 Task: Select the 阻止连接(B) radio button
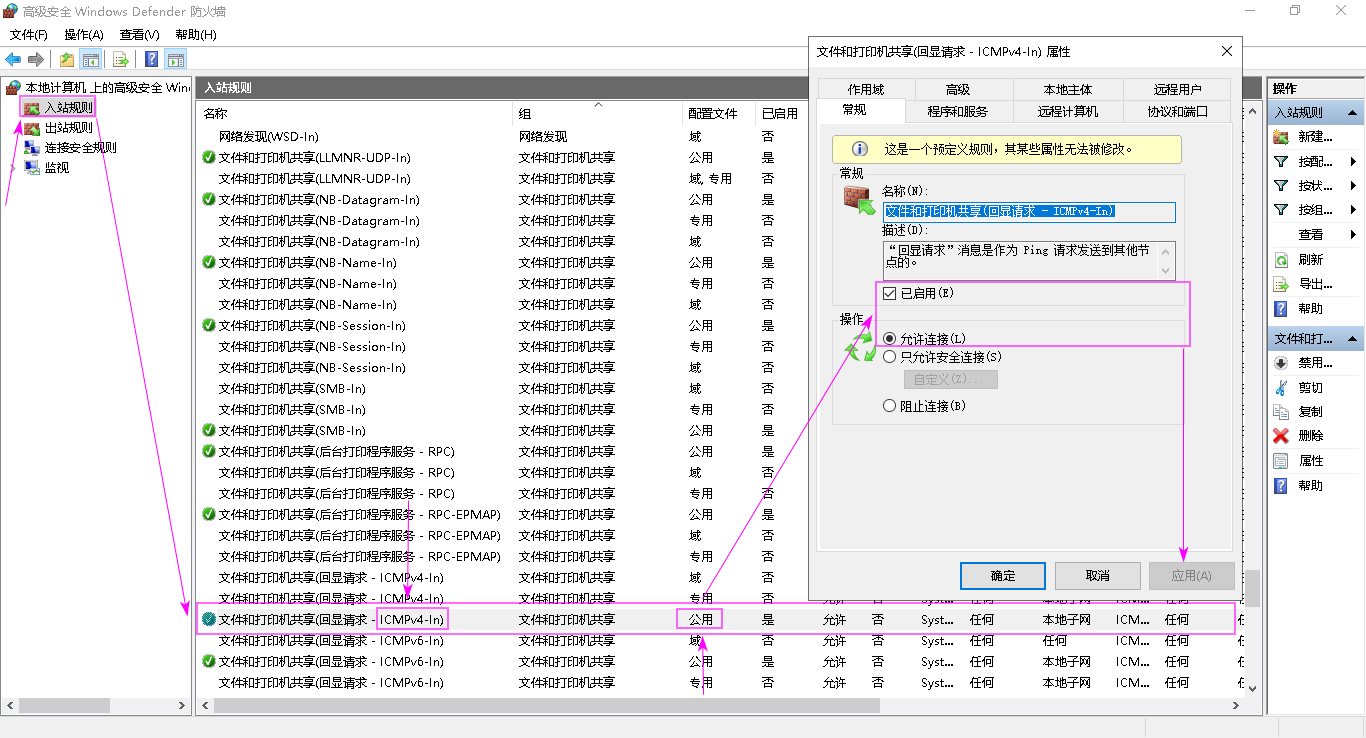point(890,406)
